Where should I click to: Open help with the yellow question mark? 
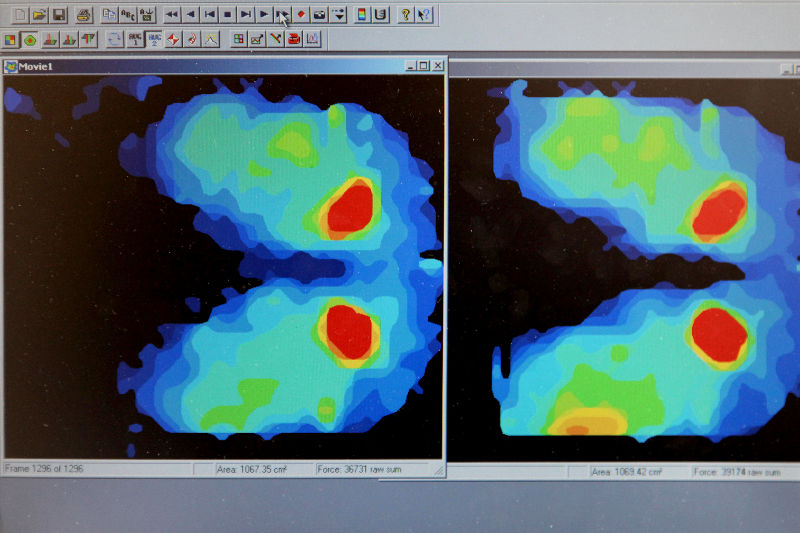pos(405,15)
